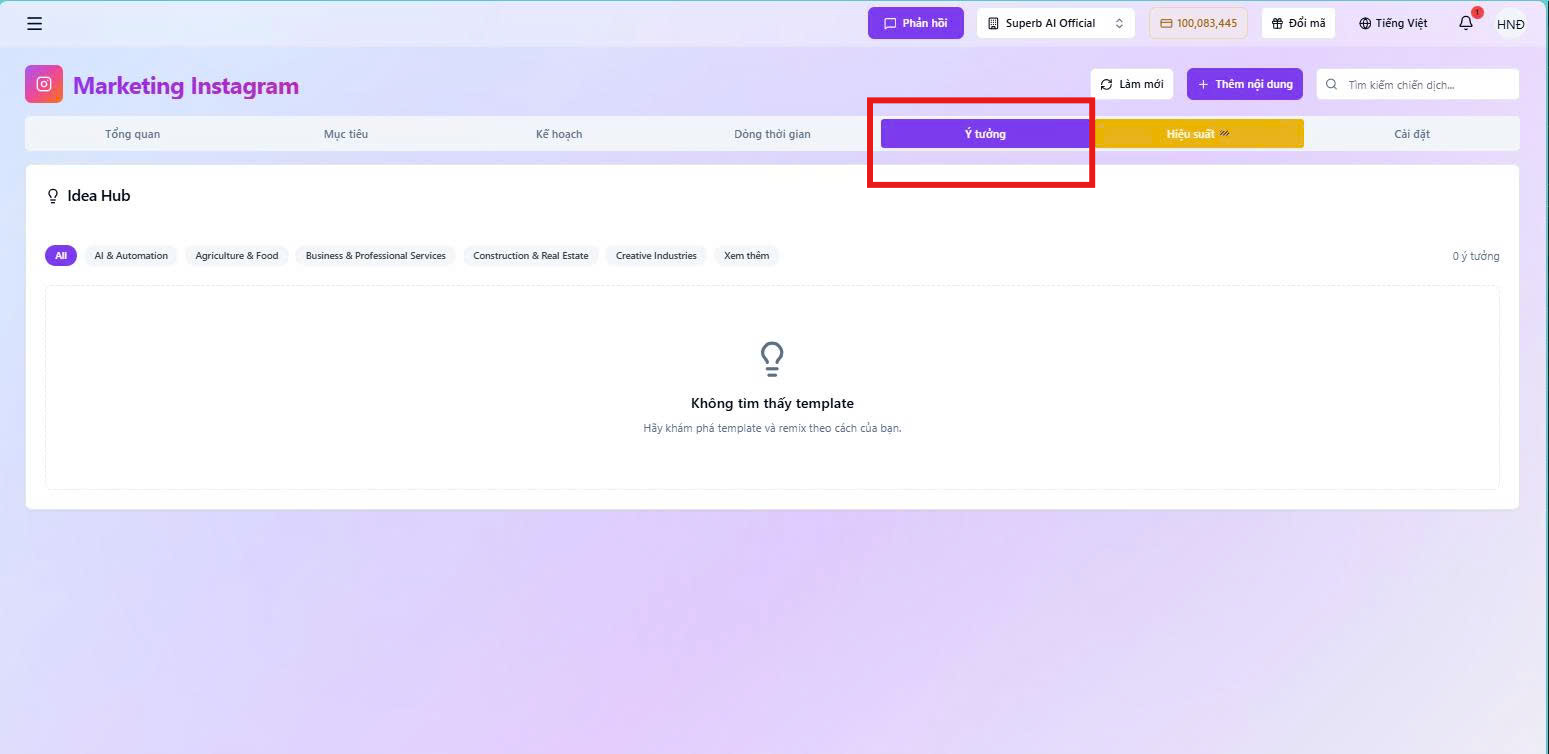
Task: Expand more categories with Xem thêm
Action: click(x=747, y=256)
